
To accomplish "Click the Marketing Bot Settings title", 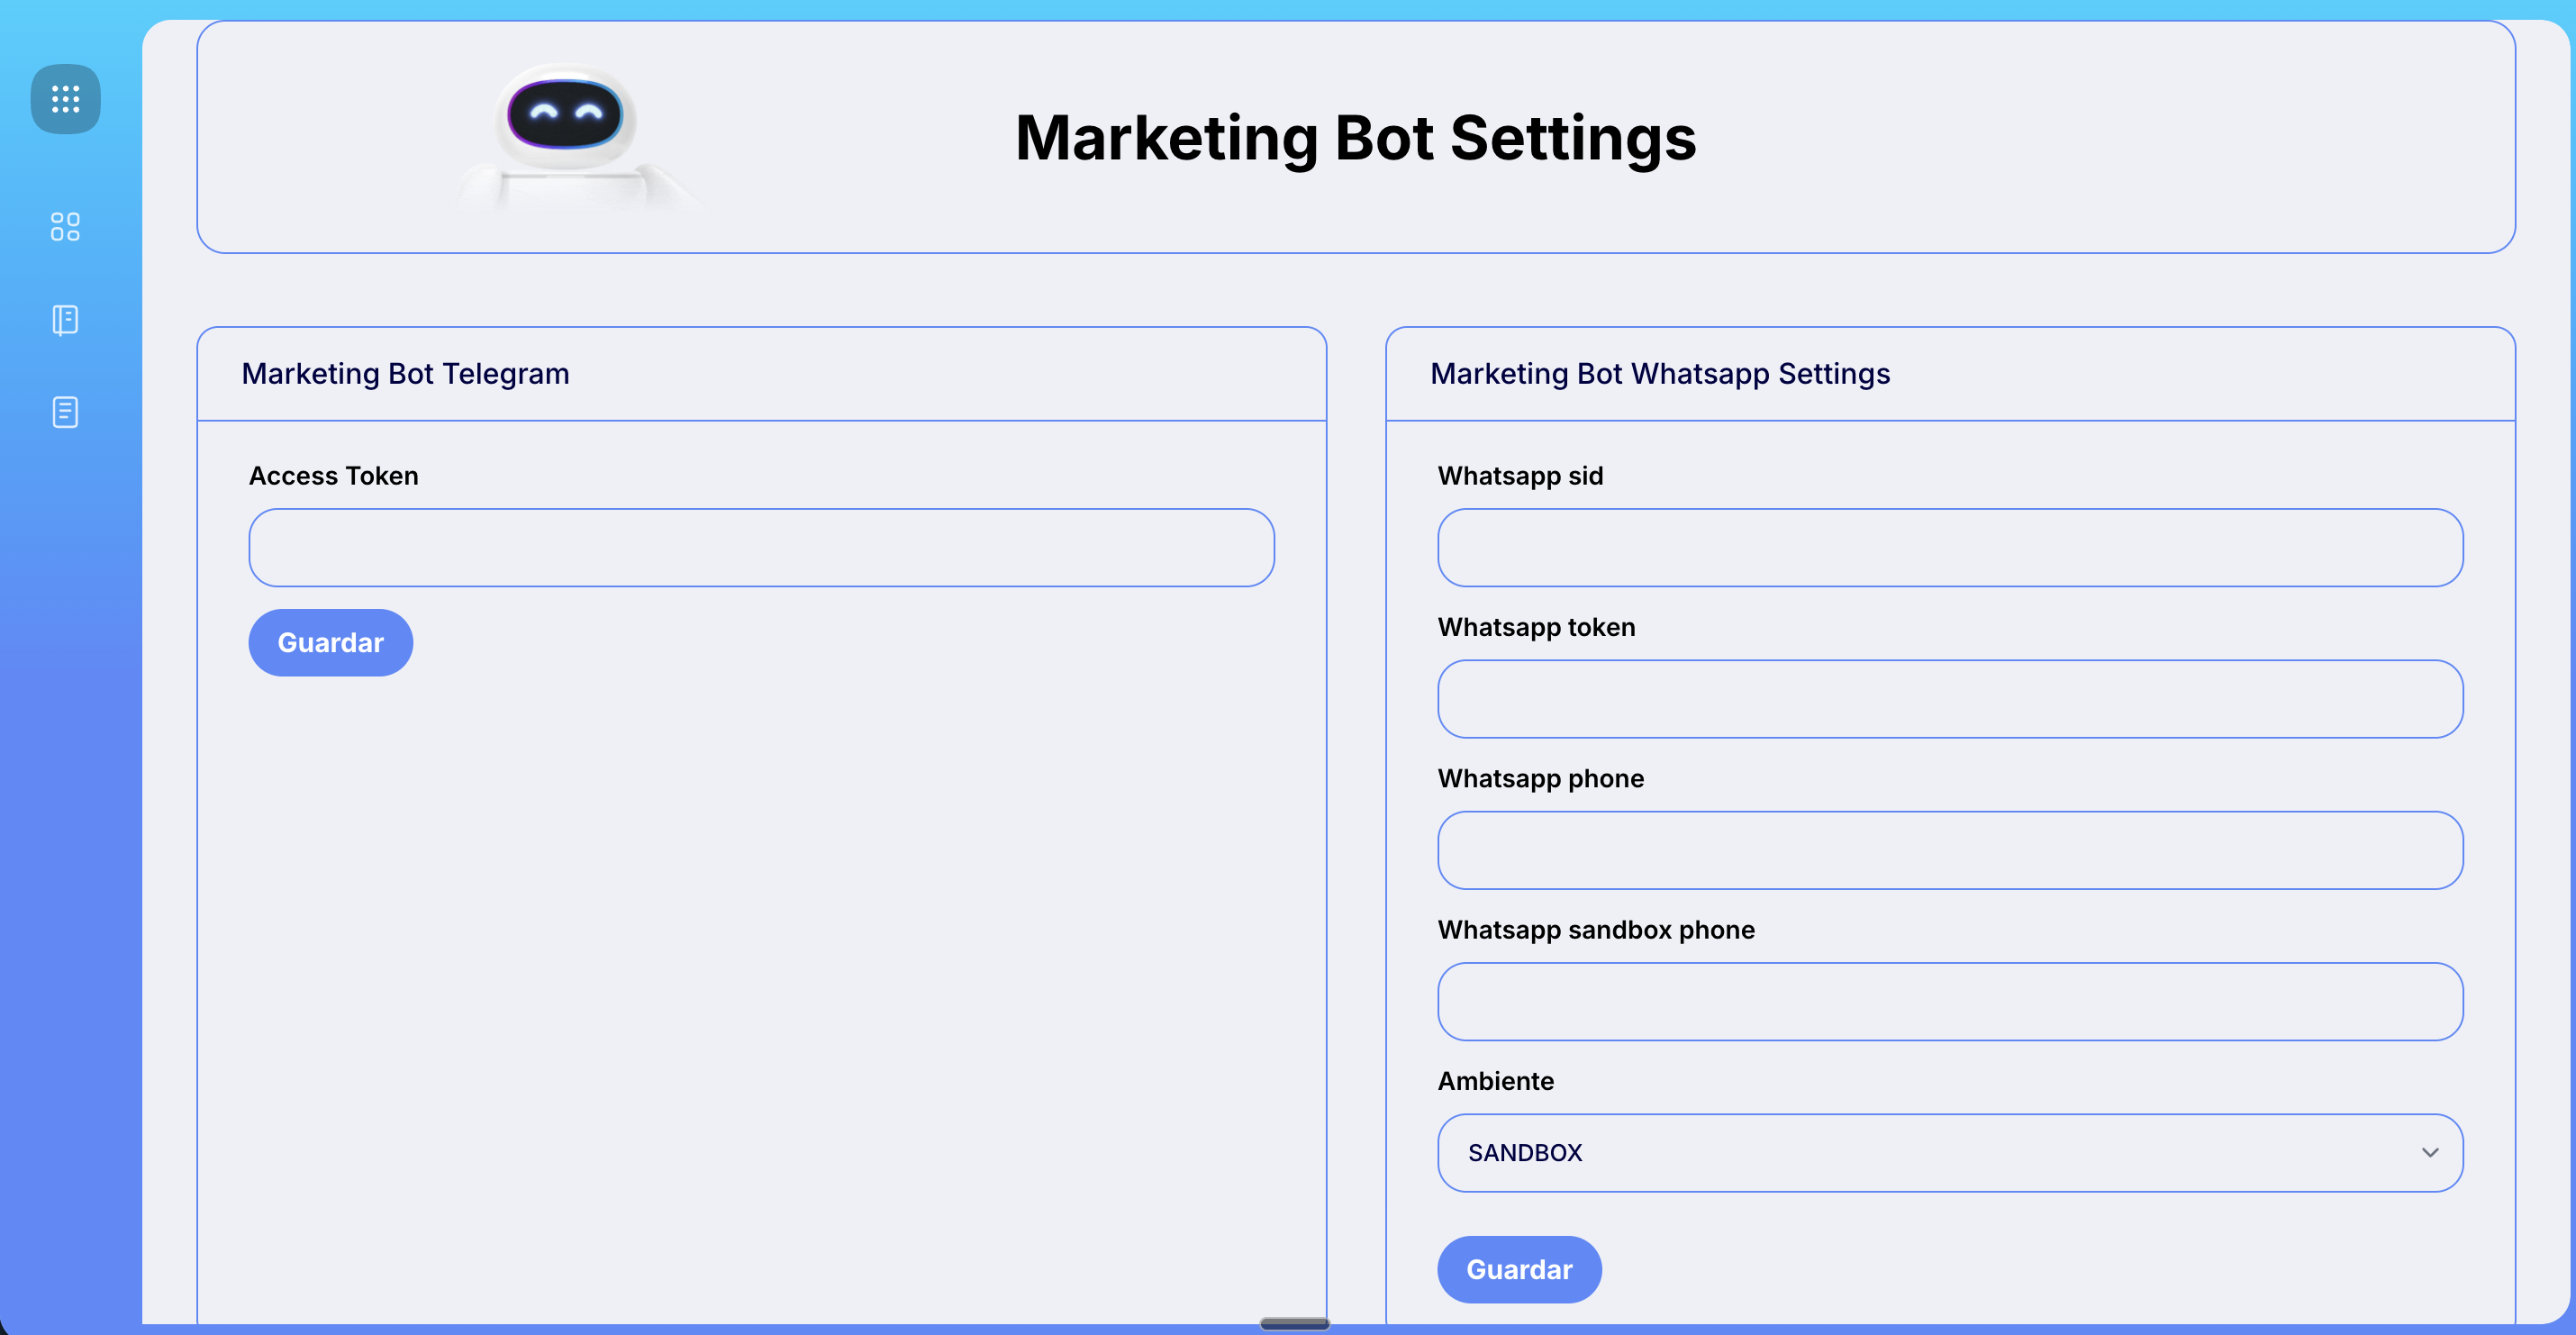I will tap(1355, 138).
